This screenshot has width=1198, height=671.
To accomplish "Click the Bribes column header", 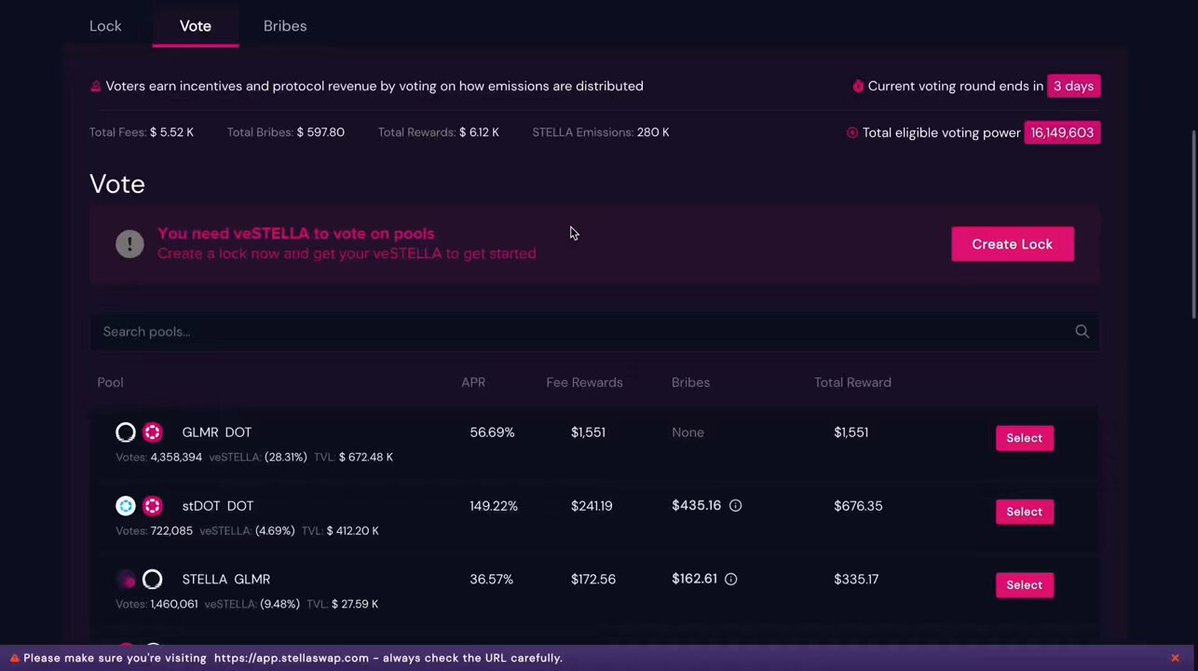I will coord(691,382).
